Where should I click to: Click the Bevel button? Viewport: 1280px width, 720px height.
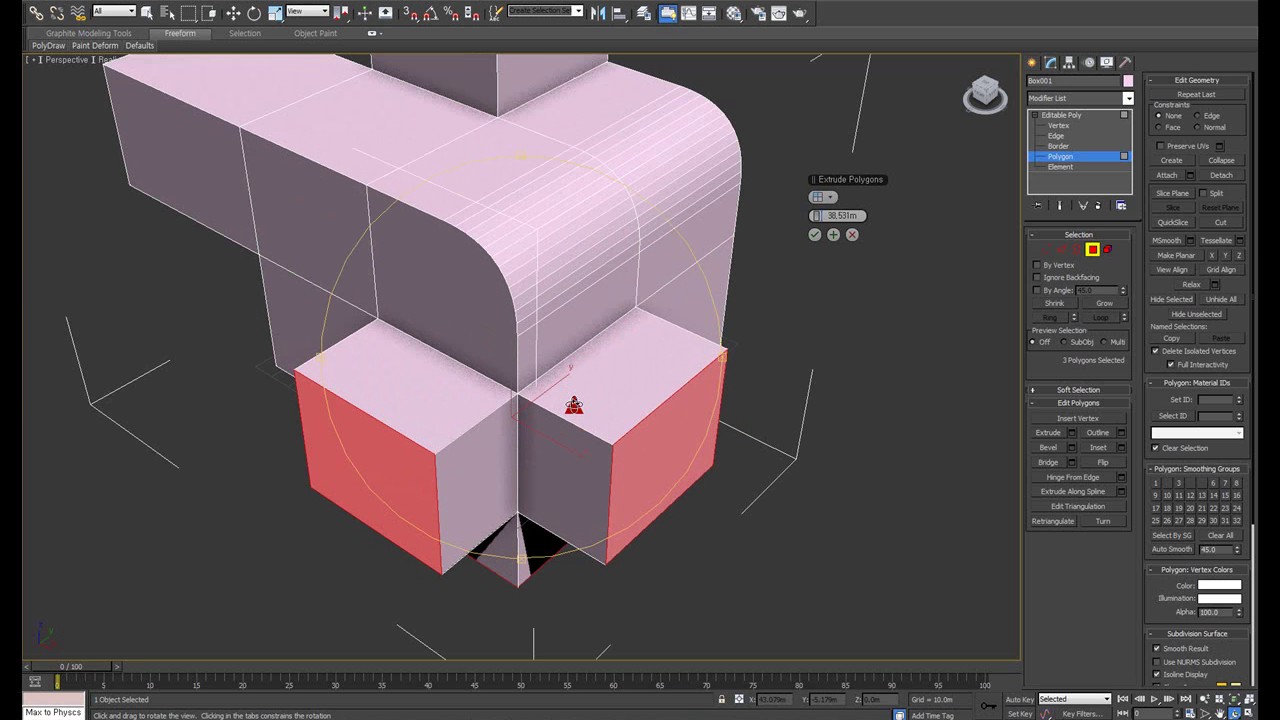coord(1048,448)
